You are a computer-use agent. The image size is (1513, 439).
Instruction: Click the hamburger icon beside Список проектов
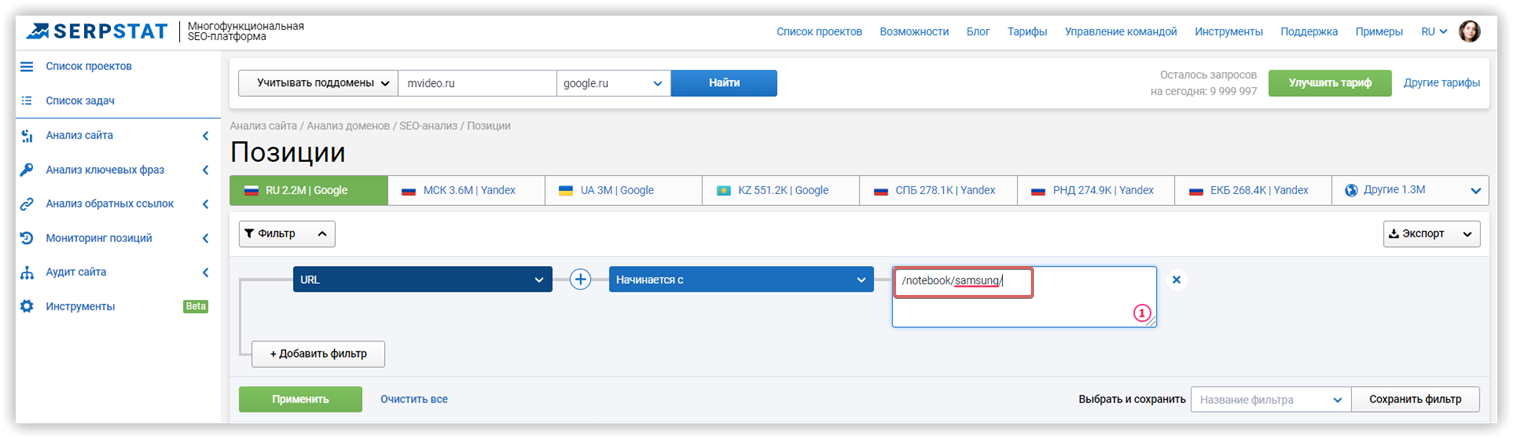pos(27,66)
